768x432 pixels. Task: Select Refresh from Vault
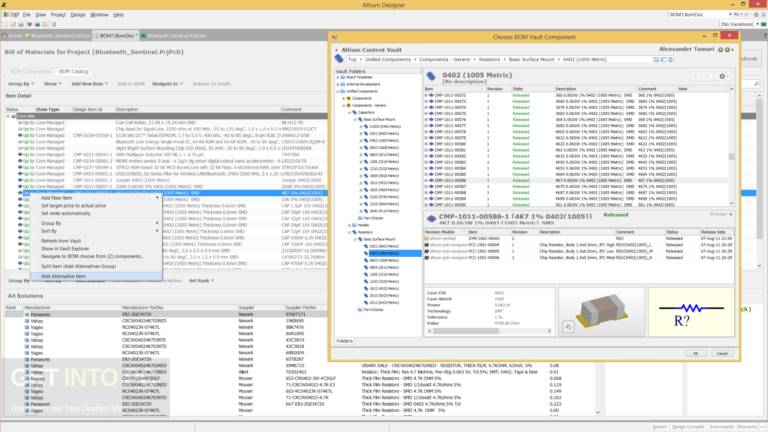click(96, 241)
